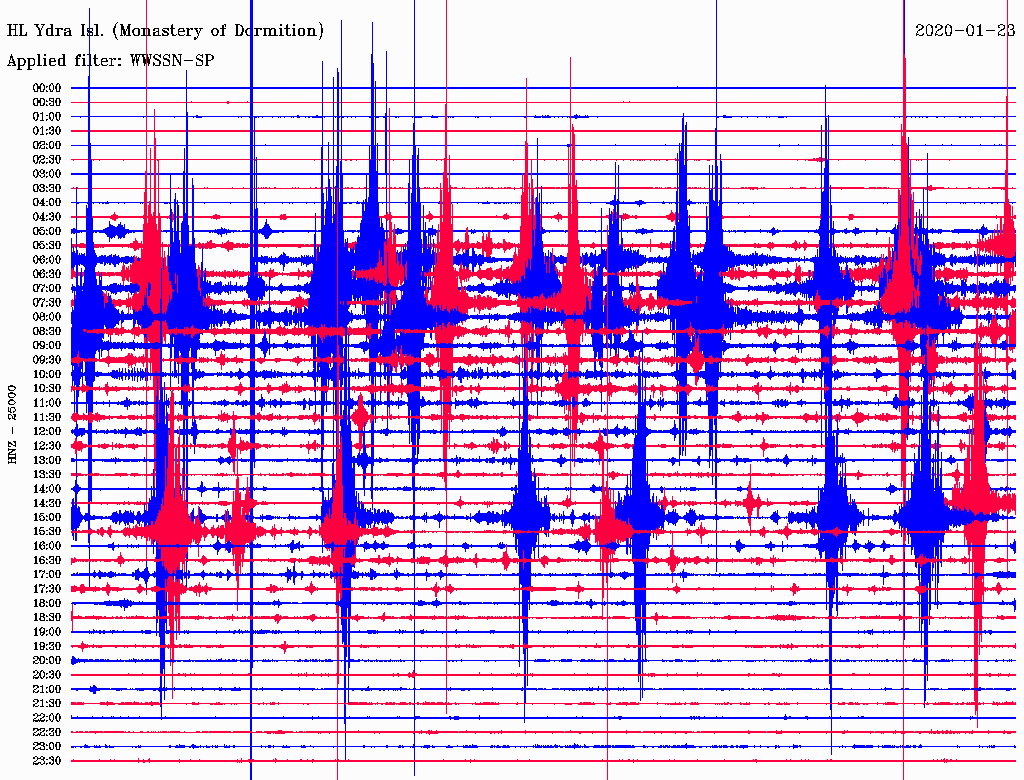Select the 13:30 time label
The width and height of the screenshot is (1024, 780).
point(47,474)
